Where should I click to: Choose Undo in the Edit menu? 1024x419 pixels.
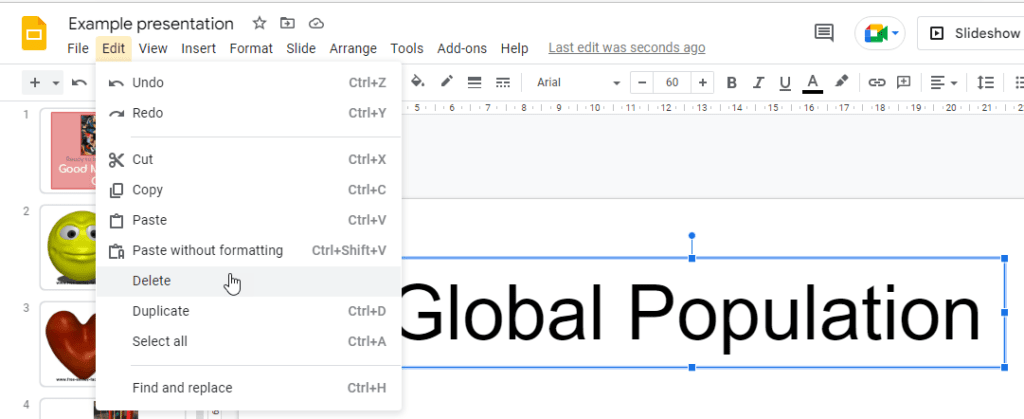point(249,83)
